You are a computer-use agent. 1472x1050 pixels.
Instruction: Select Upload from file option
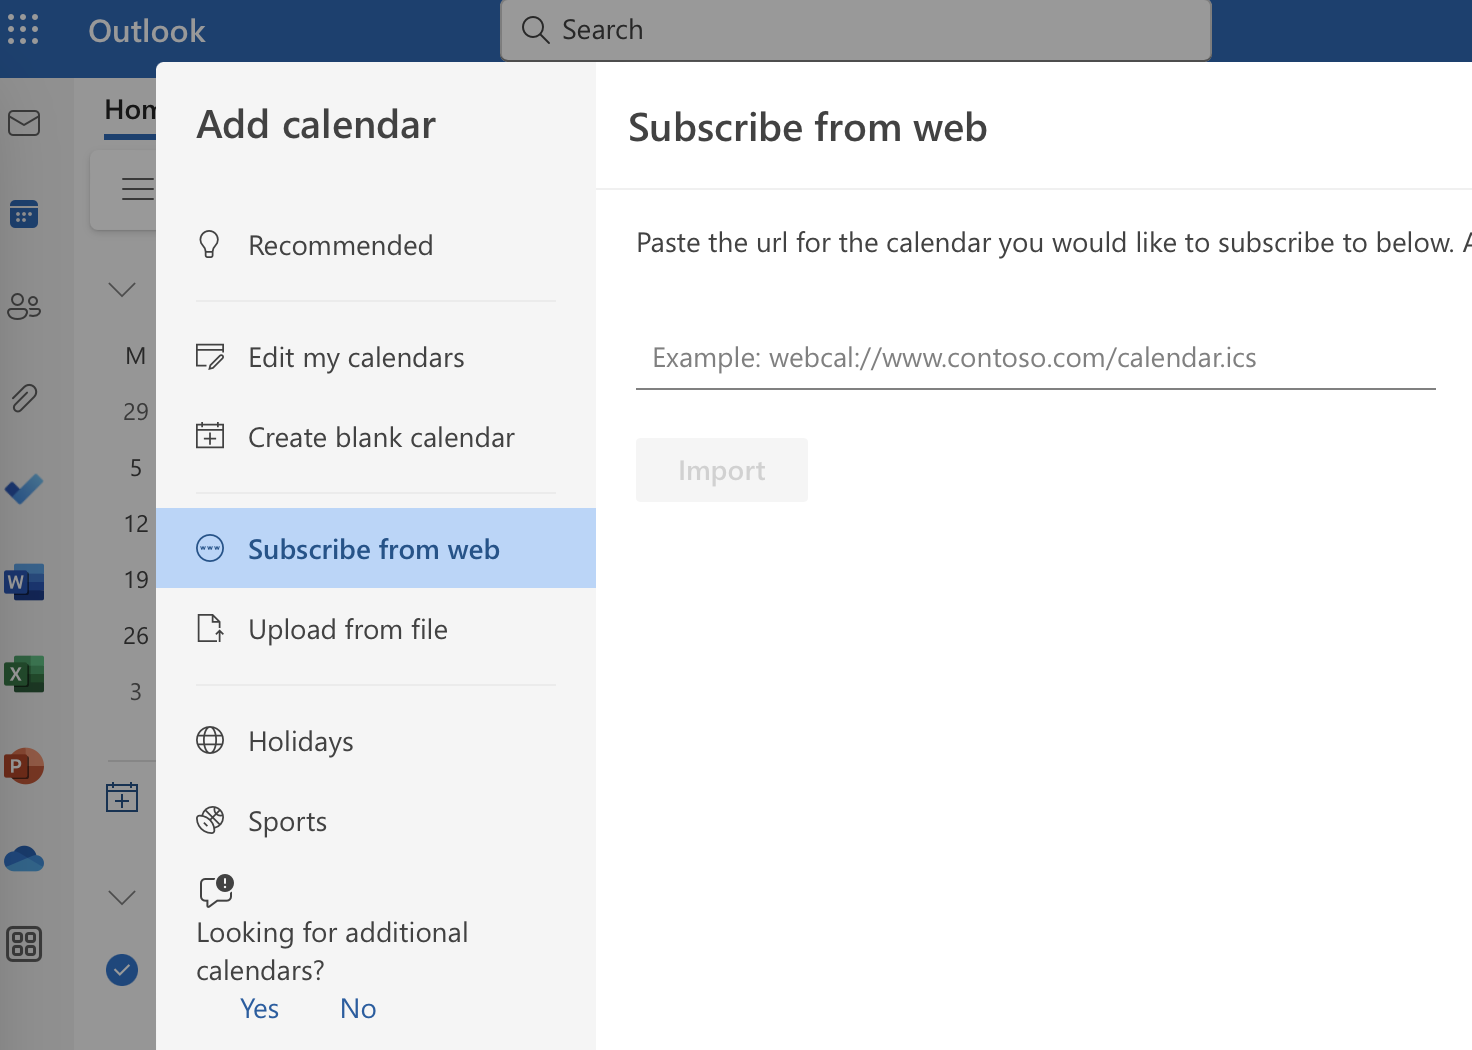(x=376, y=629)
